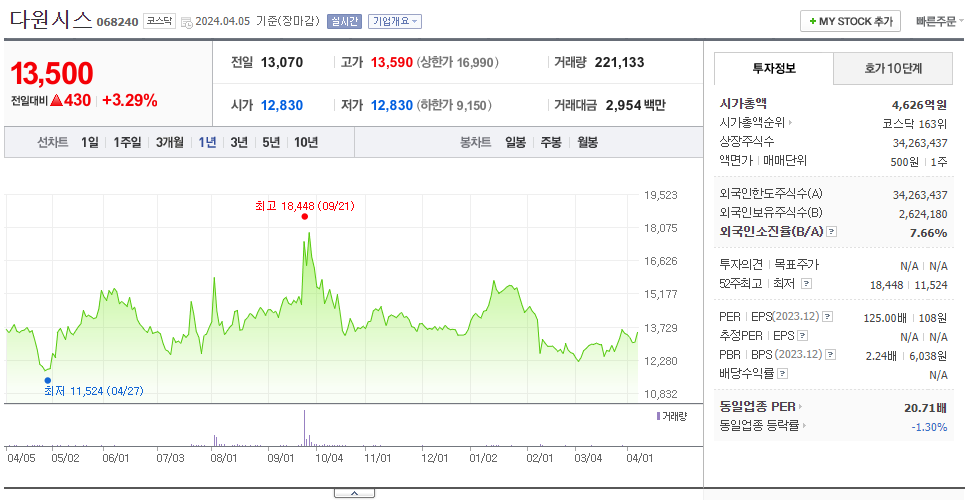968x500 pixels.
Task: Click the -1.30% sector change value
Action: tap(929, 427)
